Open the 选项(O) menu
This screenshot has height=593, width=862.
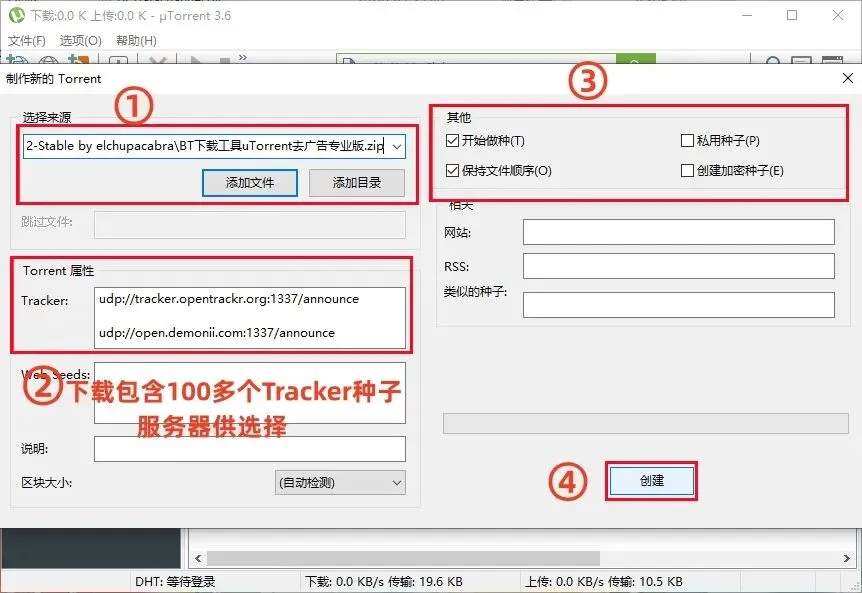(x=80, y=41)
